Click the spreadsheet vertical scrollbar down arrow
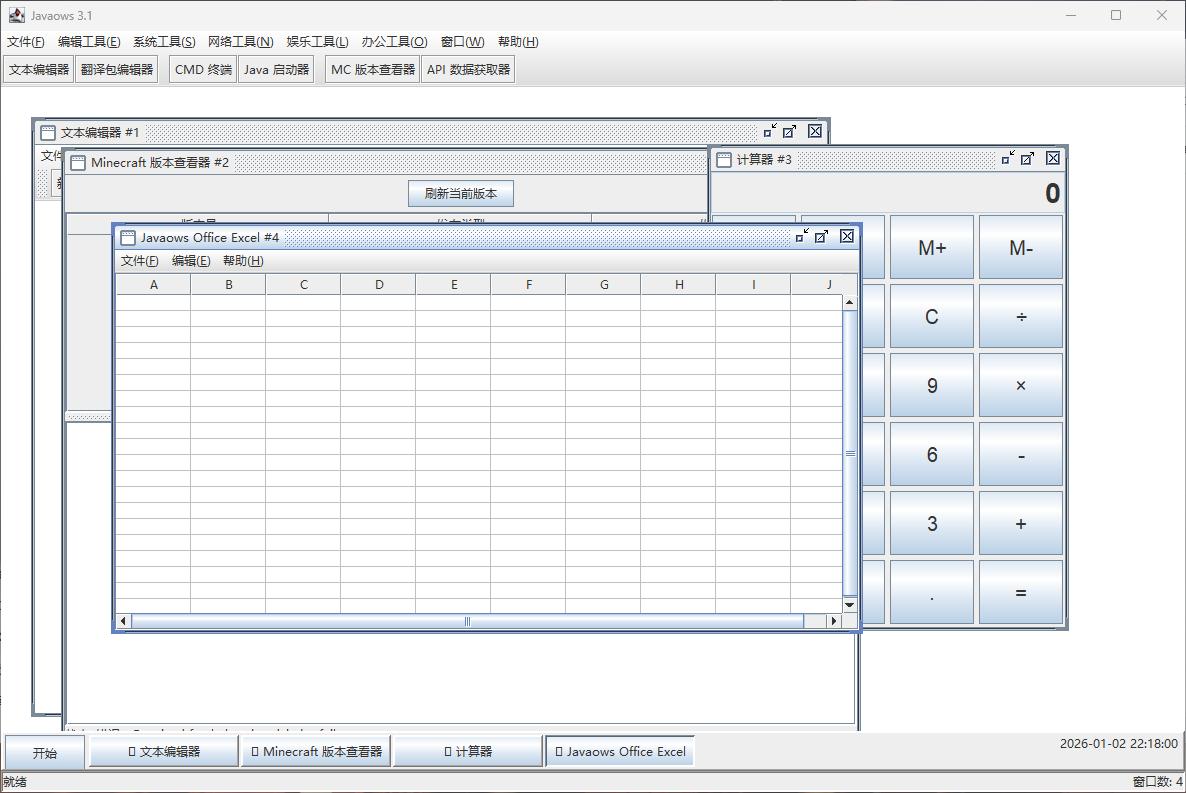1186x793 pixels. (x=850, y=604)
